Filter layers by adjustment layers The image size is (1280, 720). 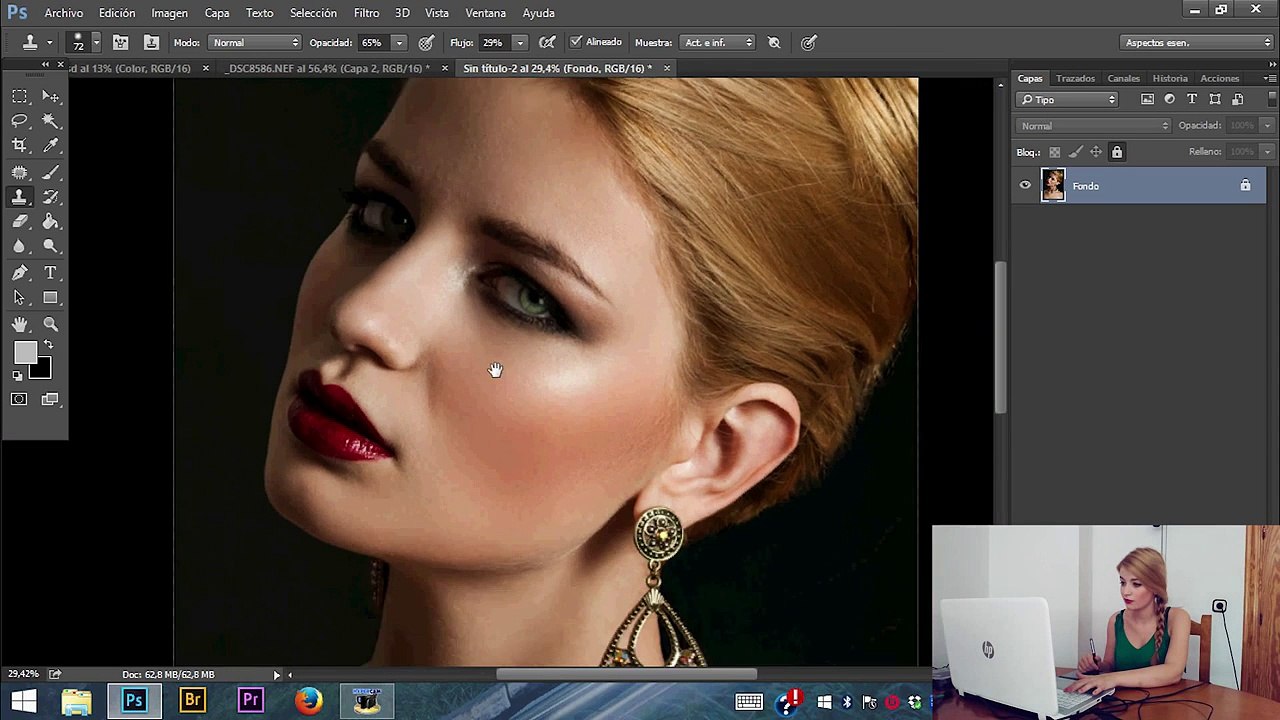coord(1169,99)
